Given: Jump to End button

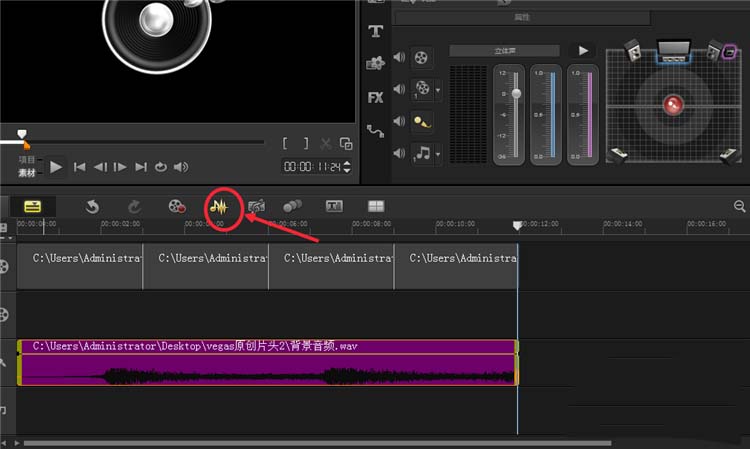Looking at the screenshot, I should [x=141, y=167].
